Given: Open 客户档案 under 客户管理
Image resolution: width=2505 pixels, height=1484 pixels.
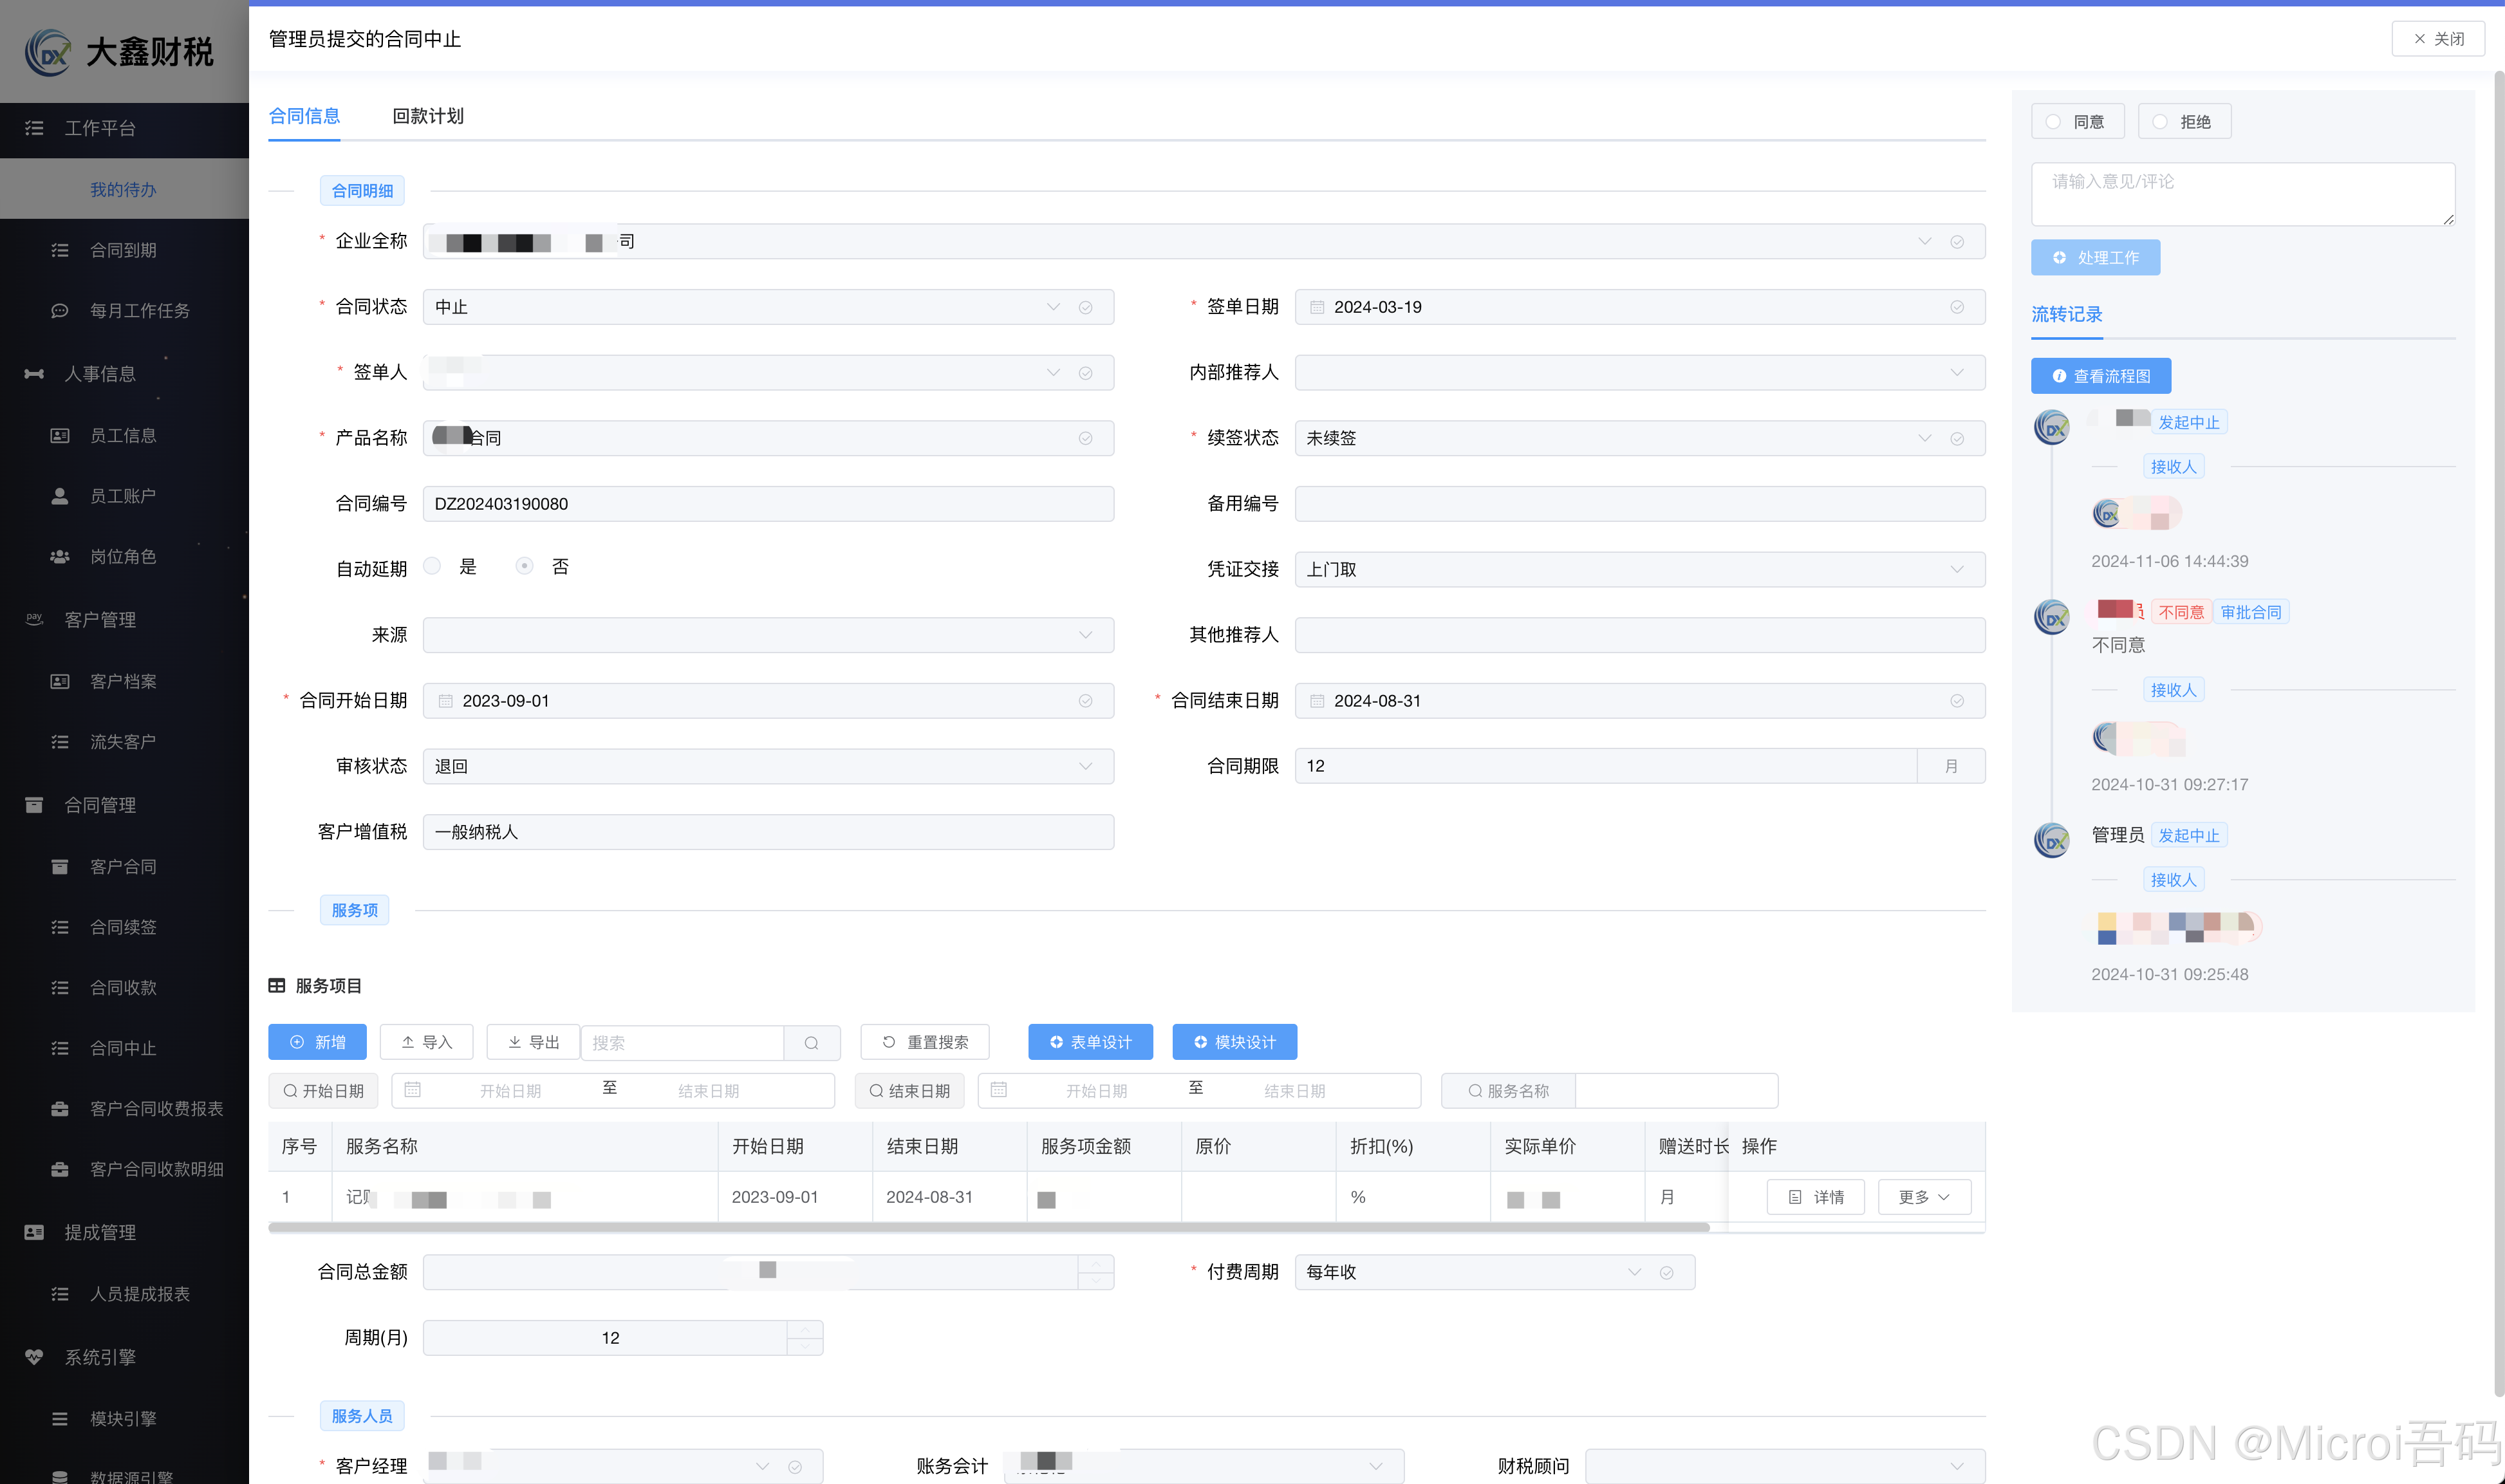Looking at the screenshot, I should point(122,680).
